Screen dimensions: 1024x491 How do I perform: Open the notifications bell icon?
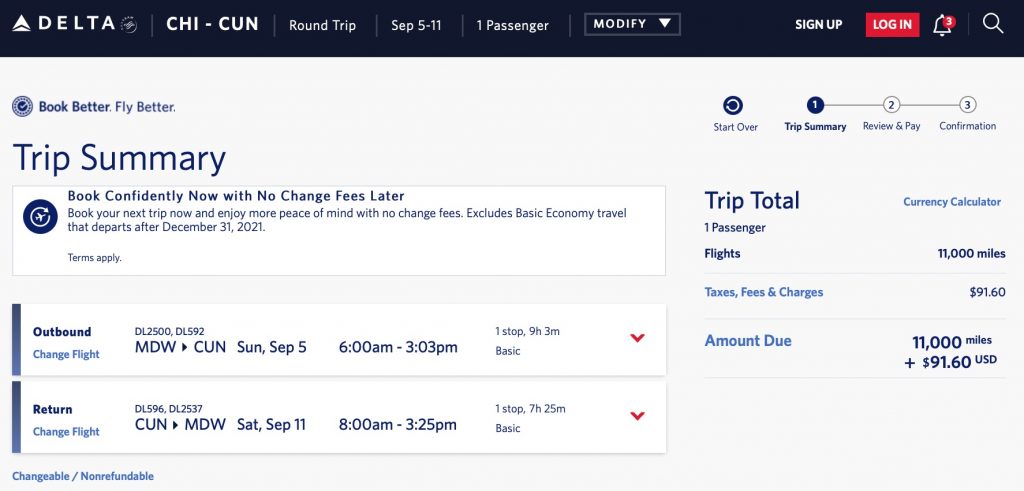942,25
